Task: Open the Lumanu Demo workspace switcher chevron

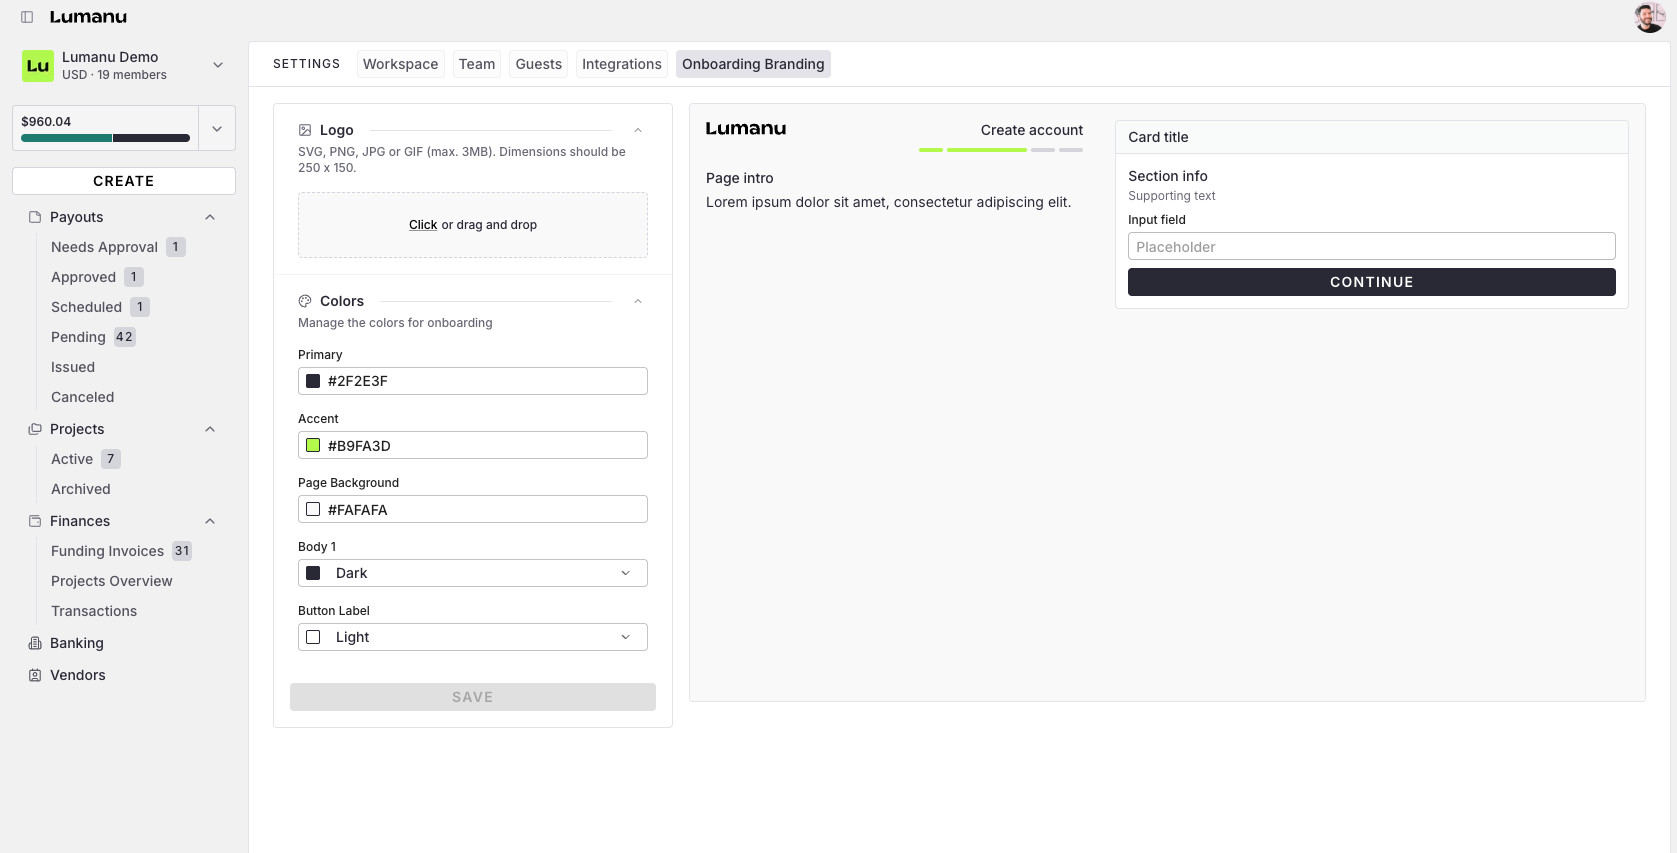Action: tap(218, 65)
